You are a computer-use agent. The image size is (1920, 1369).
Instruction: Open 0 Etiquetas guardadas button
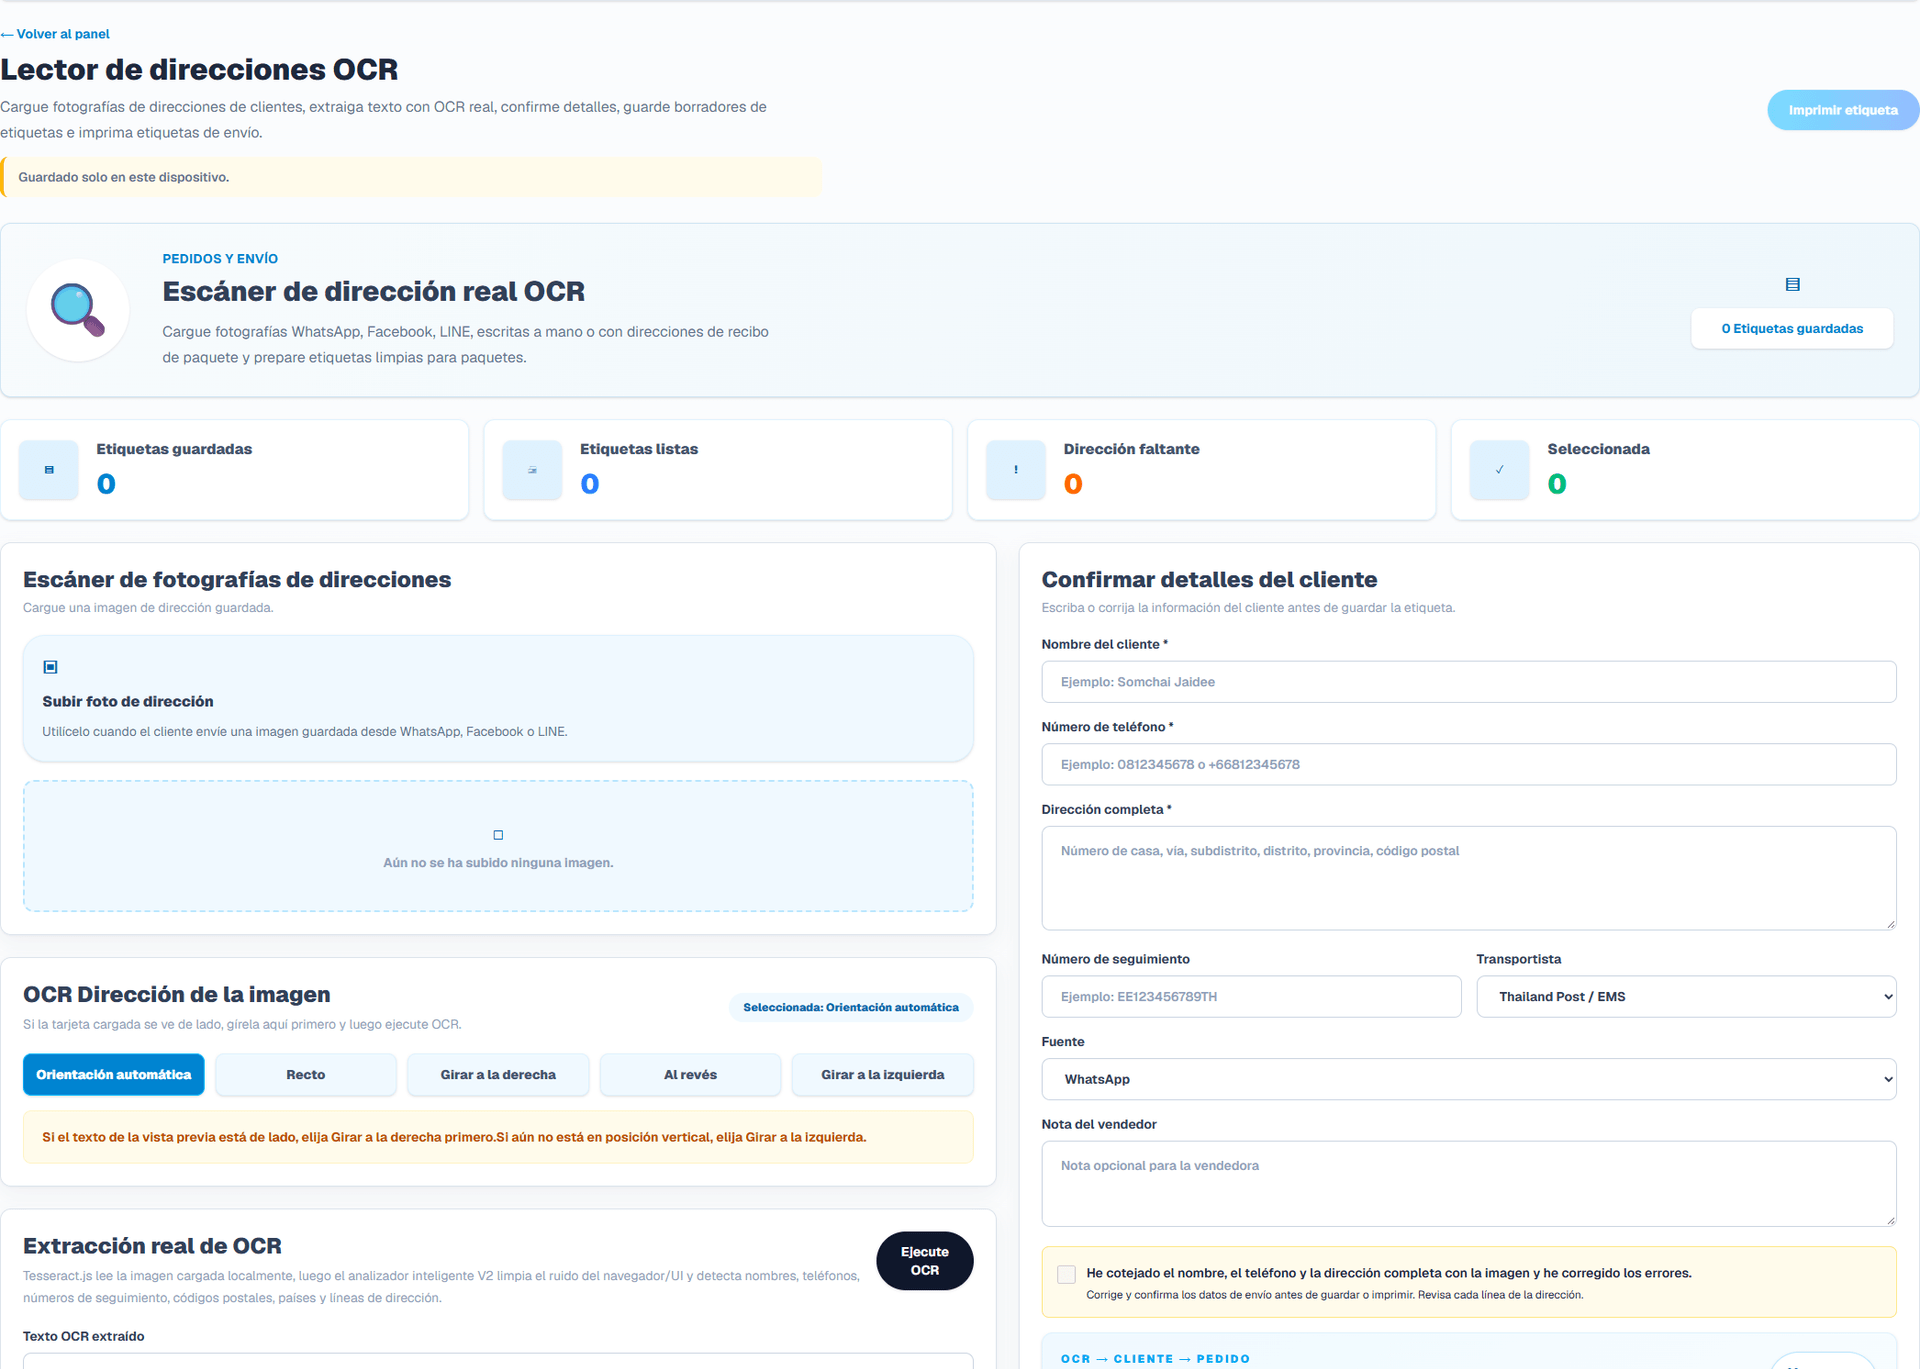coord(1792,329)
